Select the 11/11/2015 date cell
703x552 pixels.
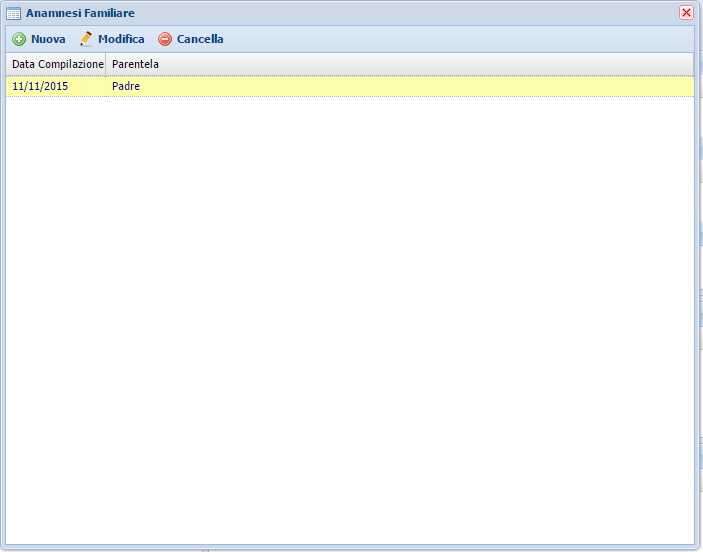(56, 86)
